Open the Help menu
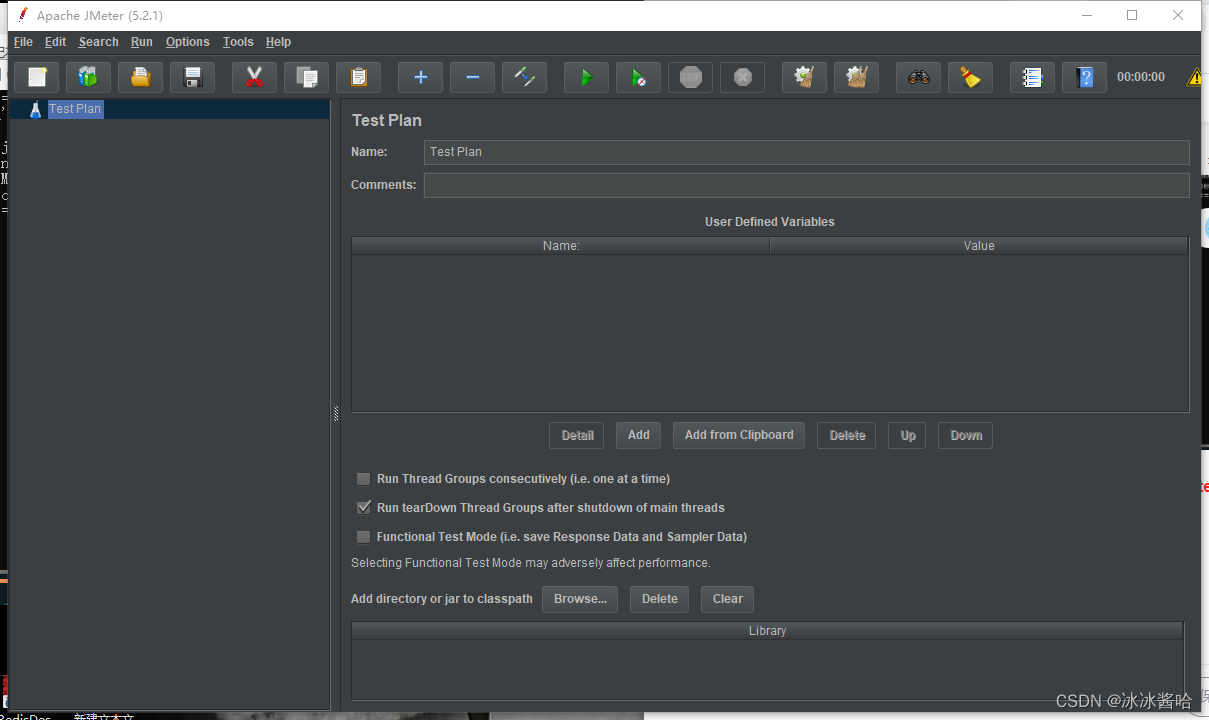The image size is (1209, 720). tap(278, 42)
